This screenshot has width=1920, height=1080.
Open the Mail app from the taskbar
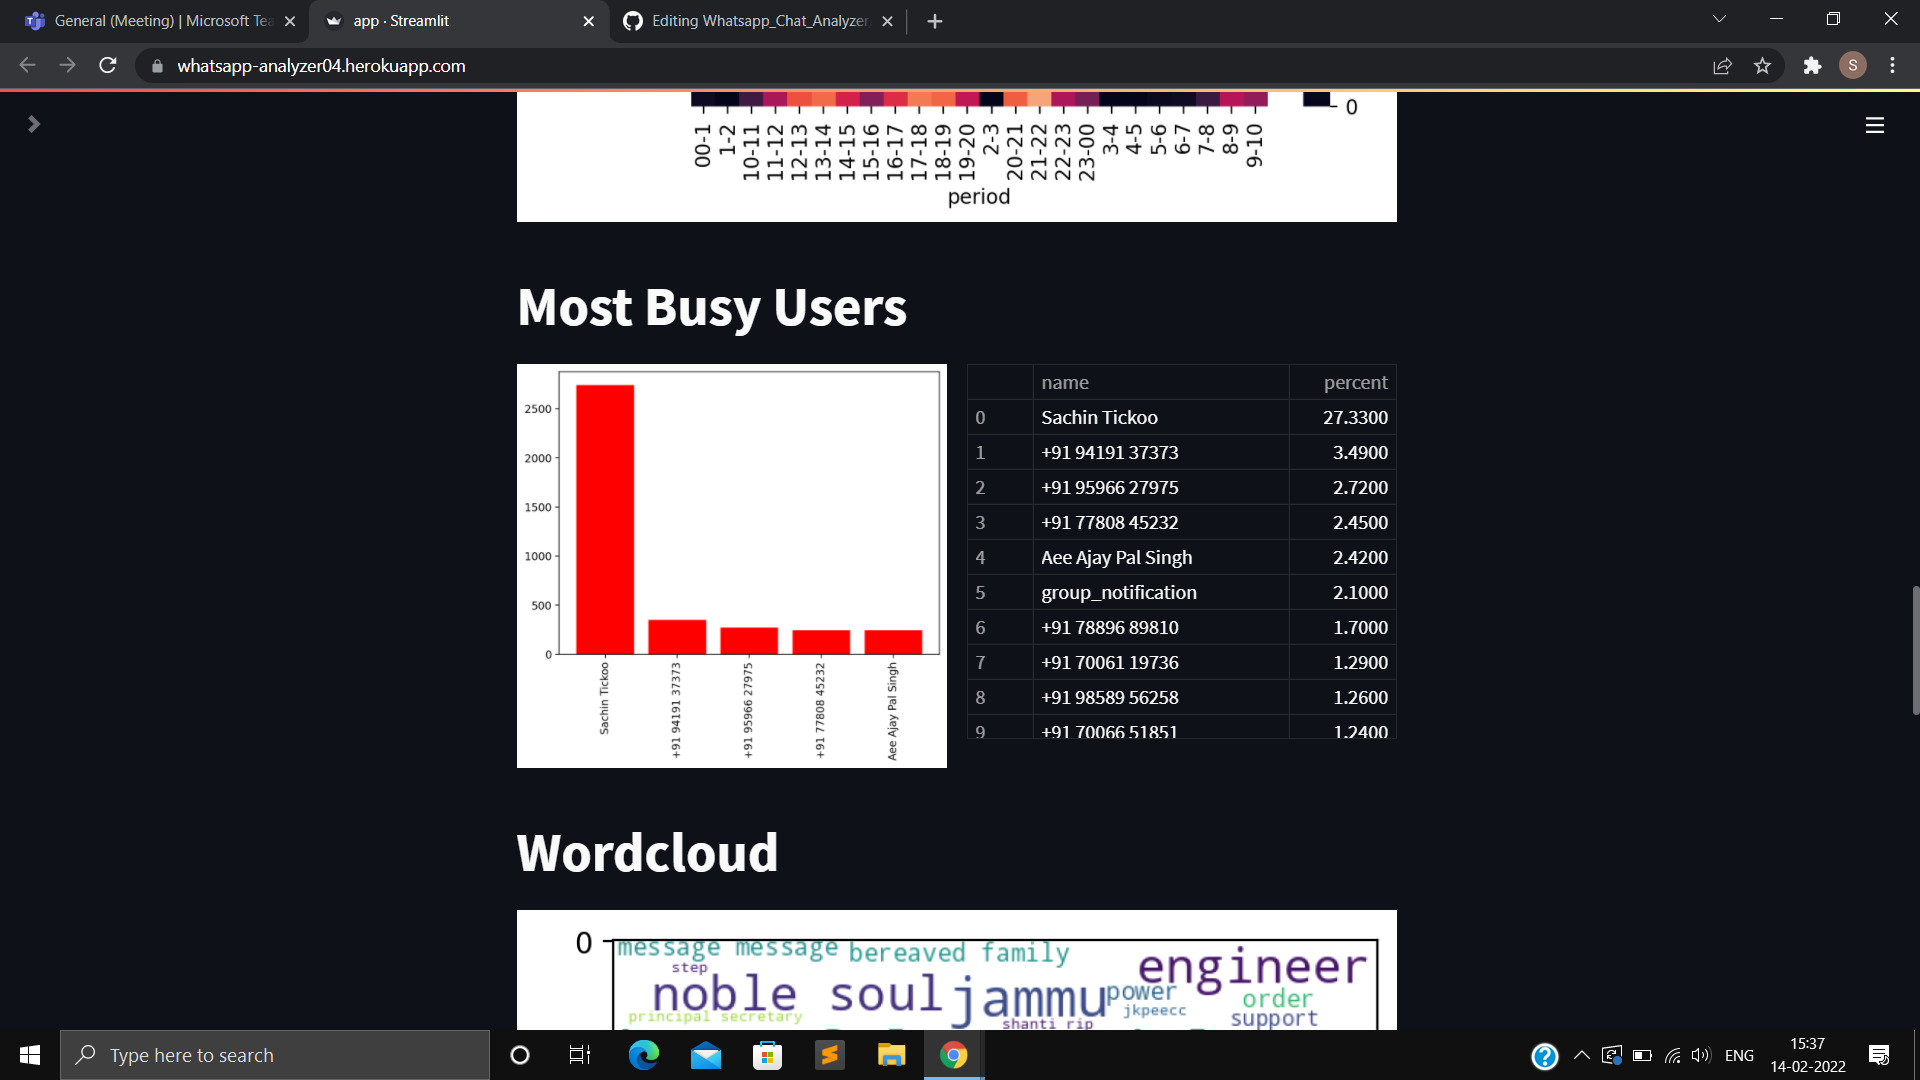705,1055
